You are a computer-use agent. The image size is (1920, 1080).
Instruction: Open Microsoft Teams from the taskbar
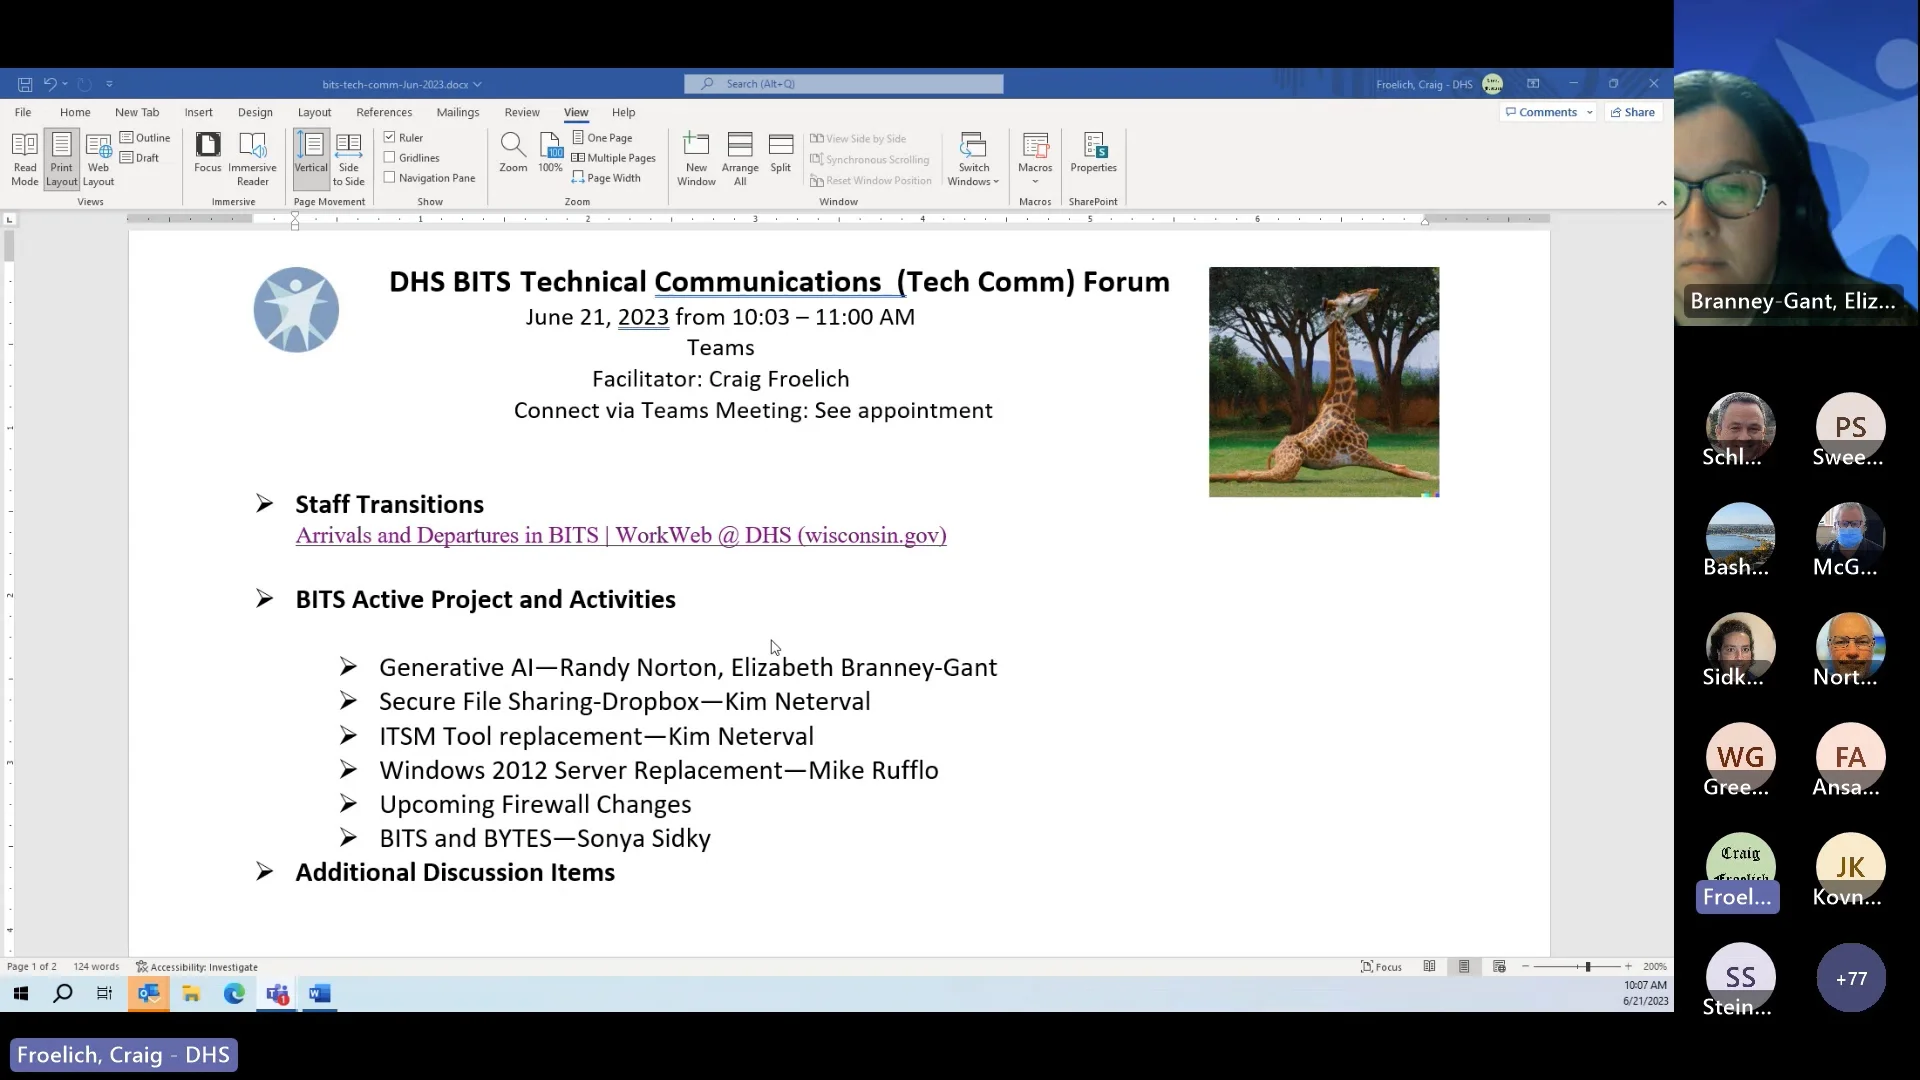tap(277, 993)
